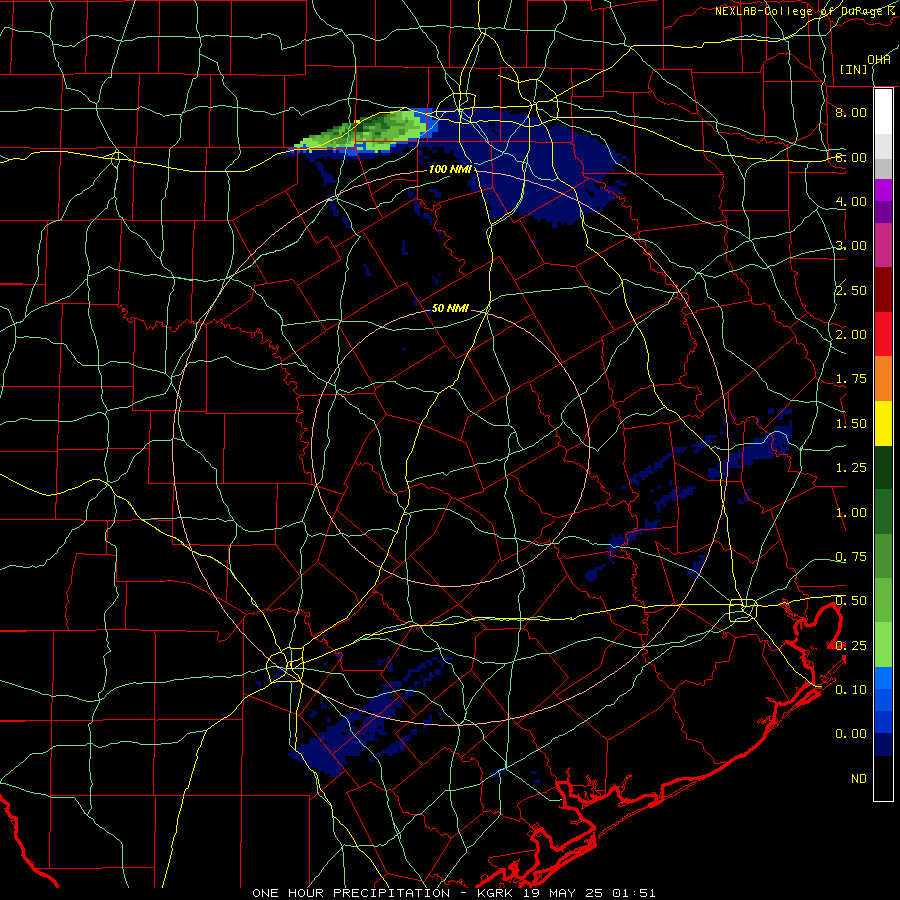Click the darkest green swatch at 1.25

tap(883, 468)
